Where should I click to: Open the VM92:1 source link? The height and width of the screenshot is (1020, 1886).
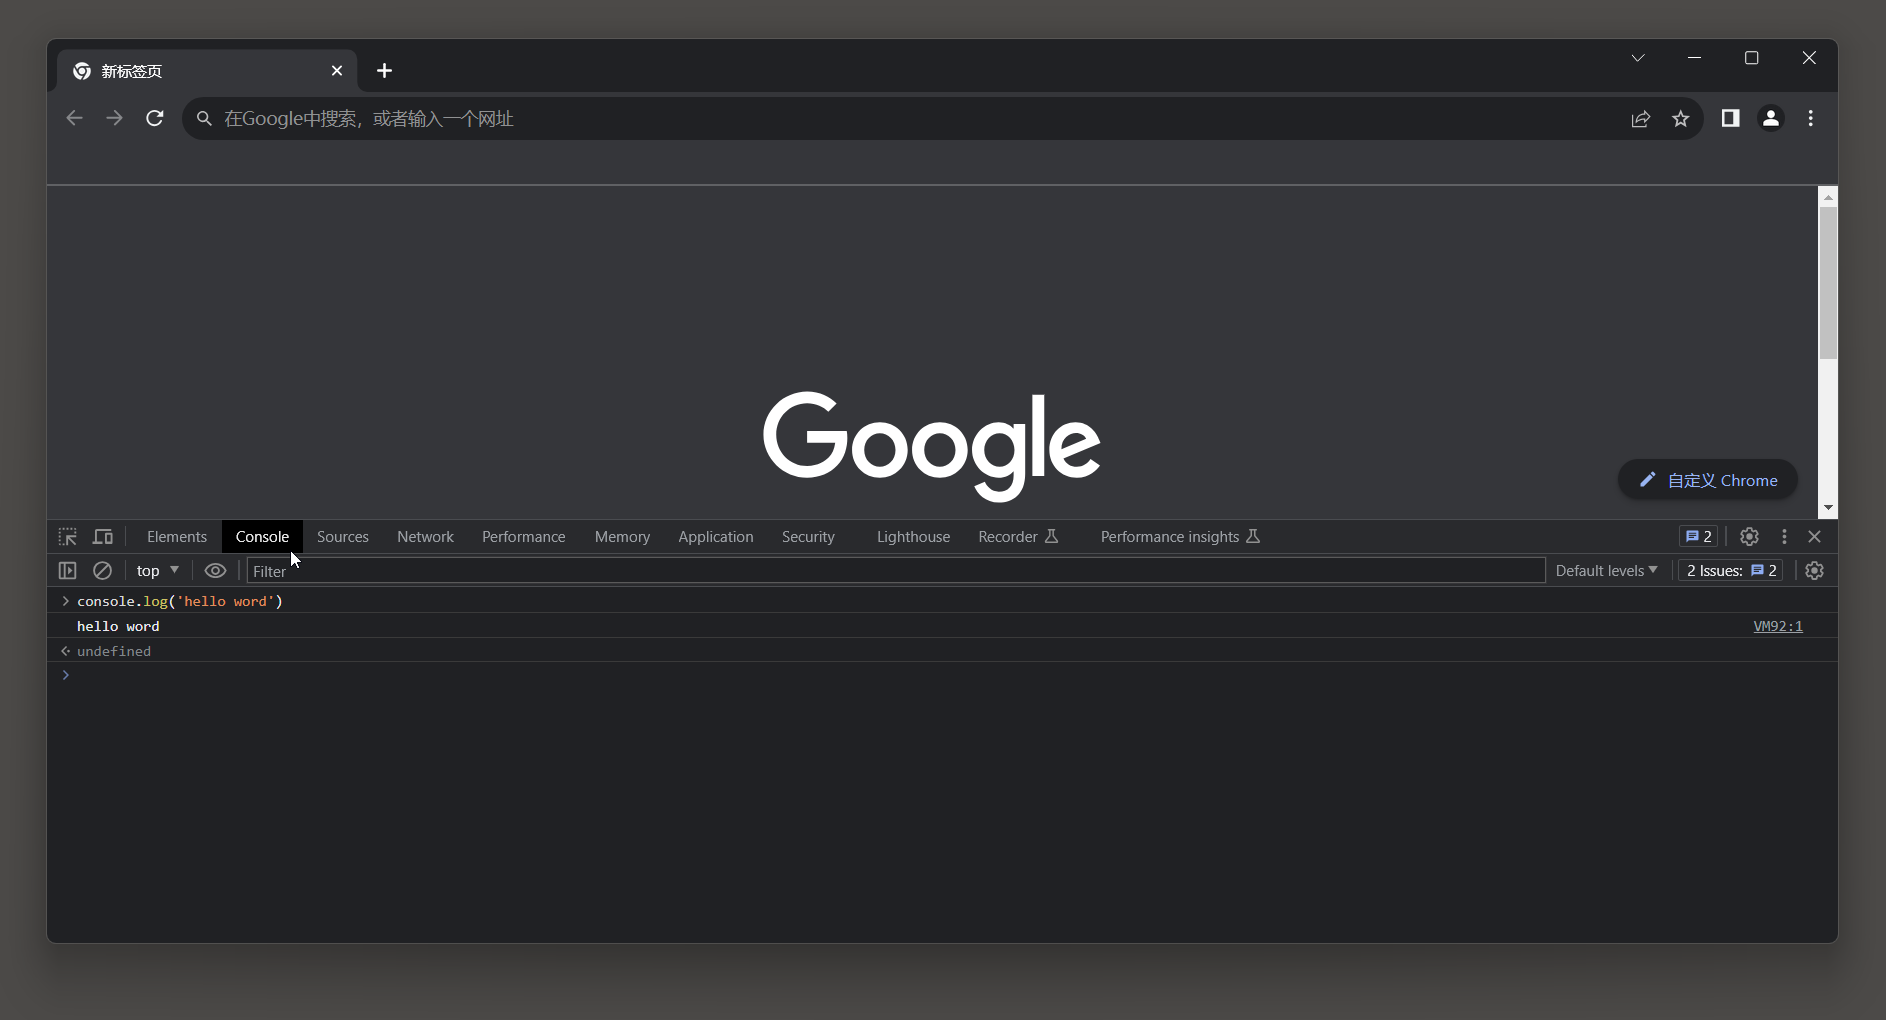[x=1778, y=626]
